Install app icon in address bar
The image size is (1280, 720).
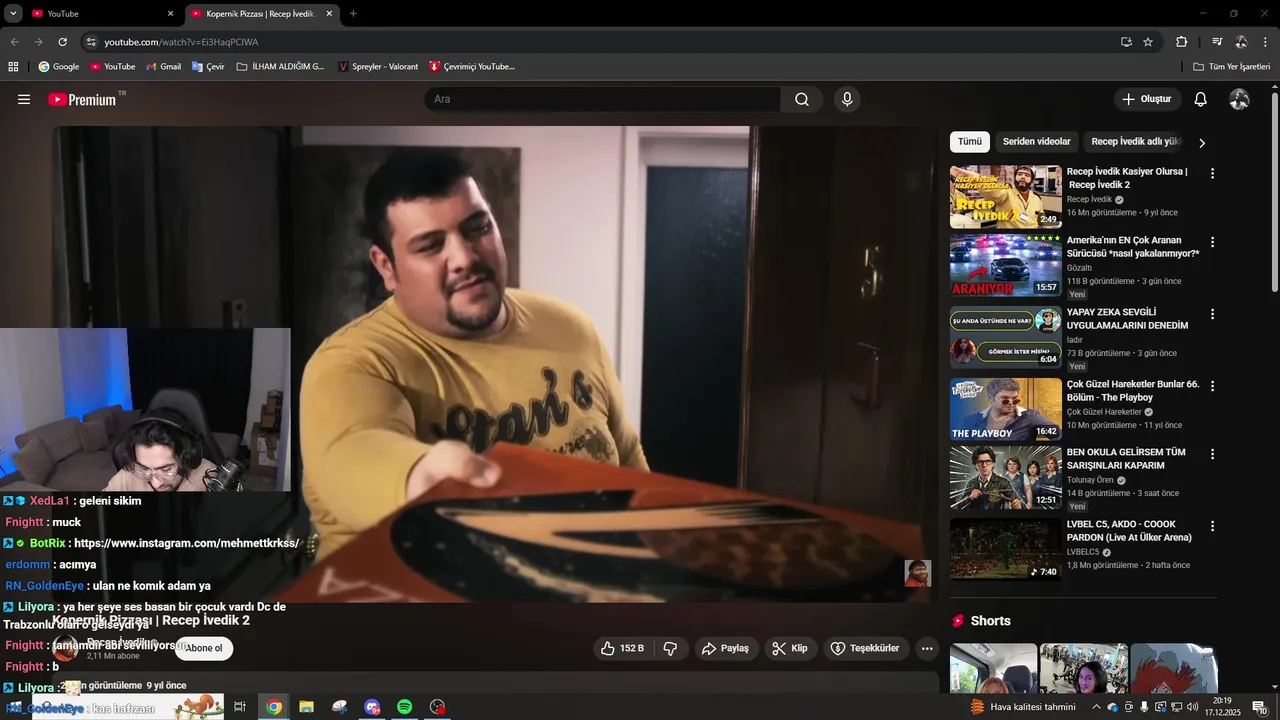1126,42
